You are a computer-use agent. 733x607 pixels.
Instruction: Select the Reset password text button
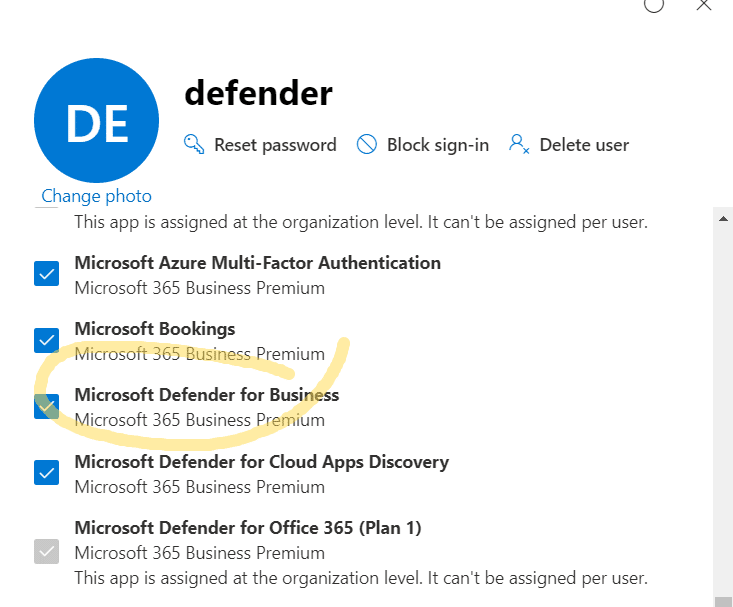click(275, 145)
